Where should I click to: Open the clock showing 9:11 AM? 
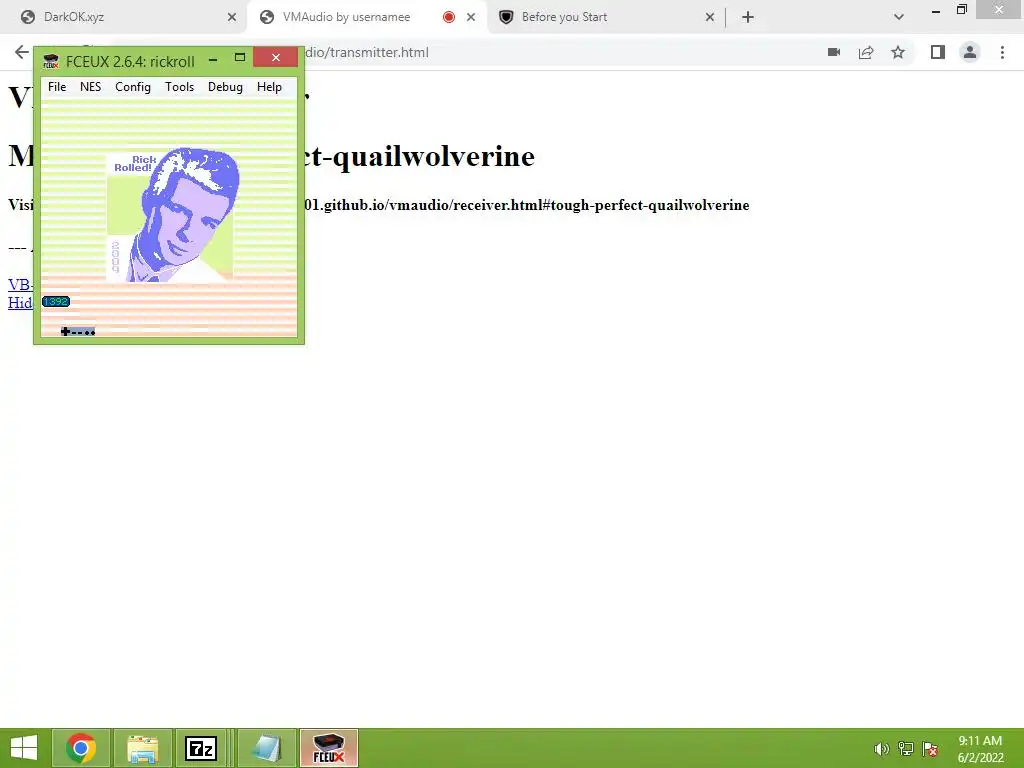(x=980, y=749)
